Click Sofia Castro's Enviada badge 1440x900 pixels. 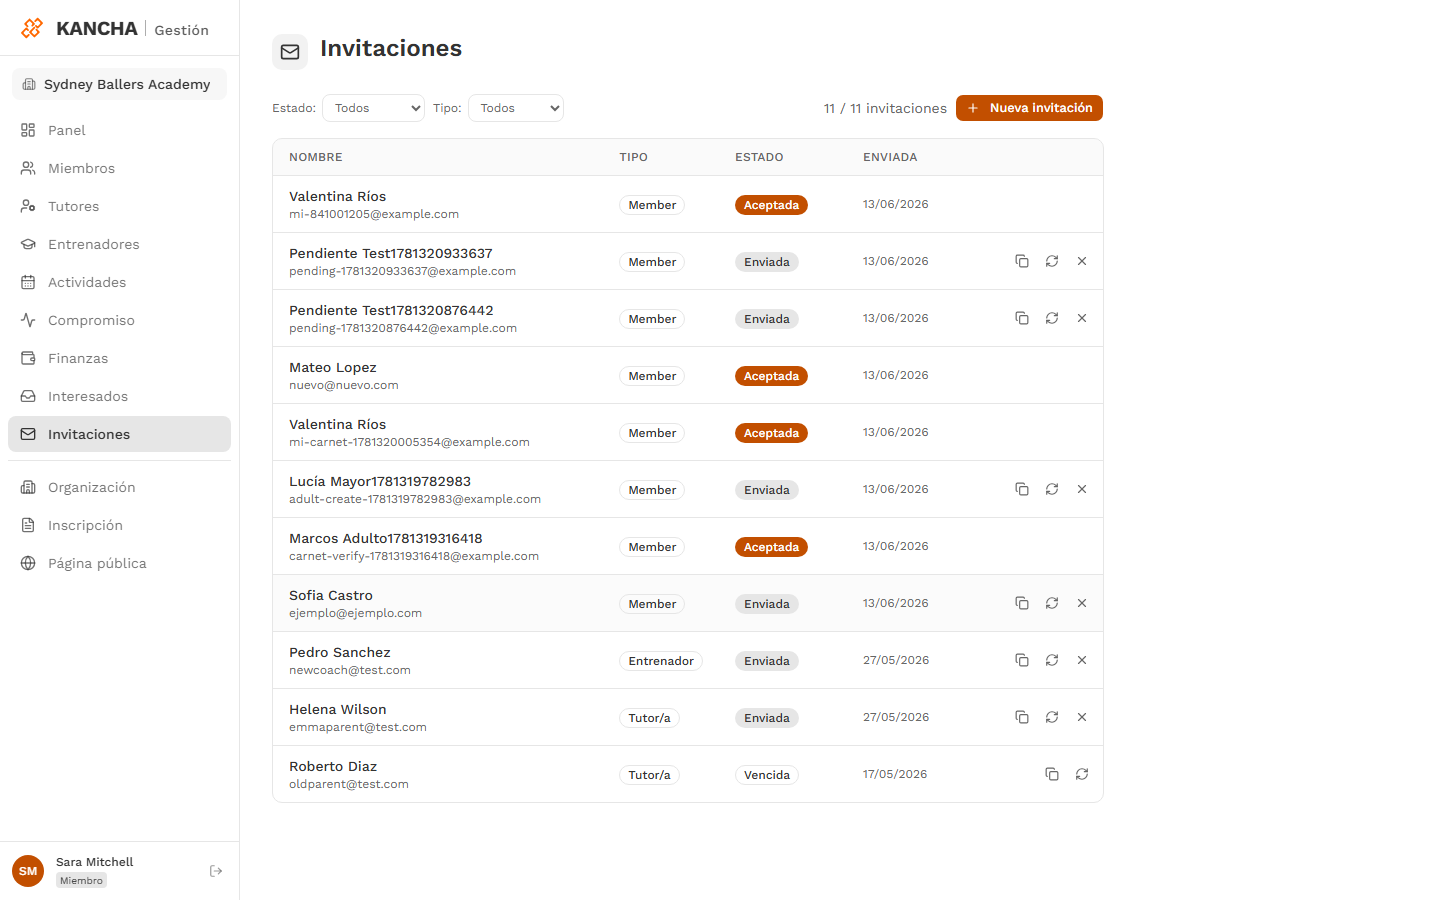tap(767, 604)
